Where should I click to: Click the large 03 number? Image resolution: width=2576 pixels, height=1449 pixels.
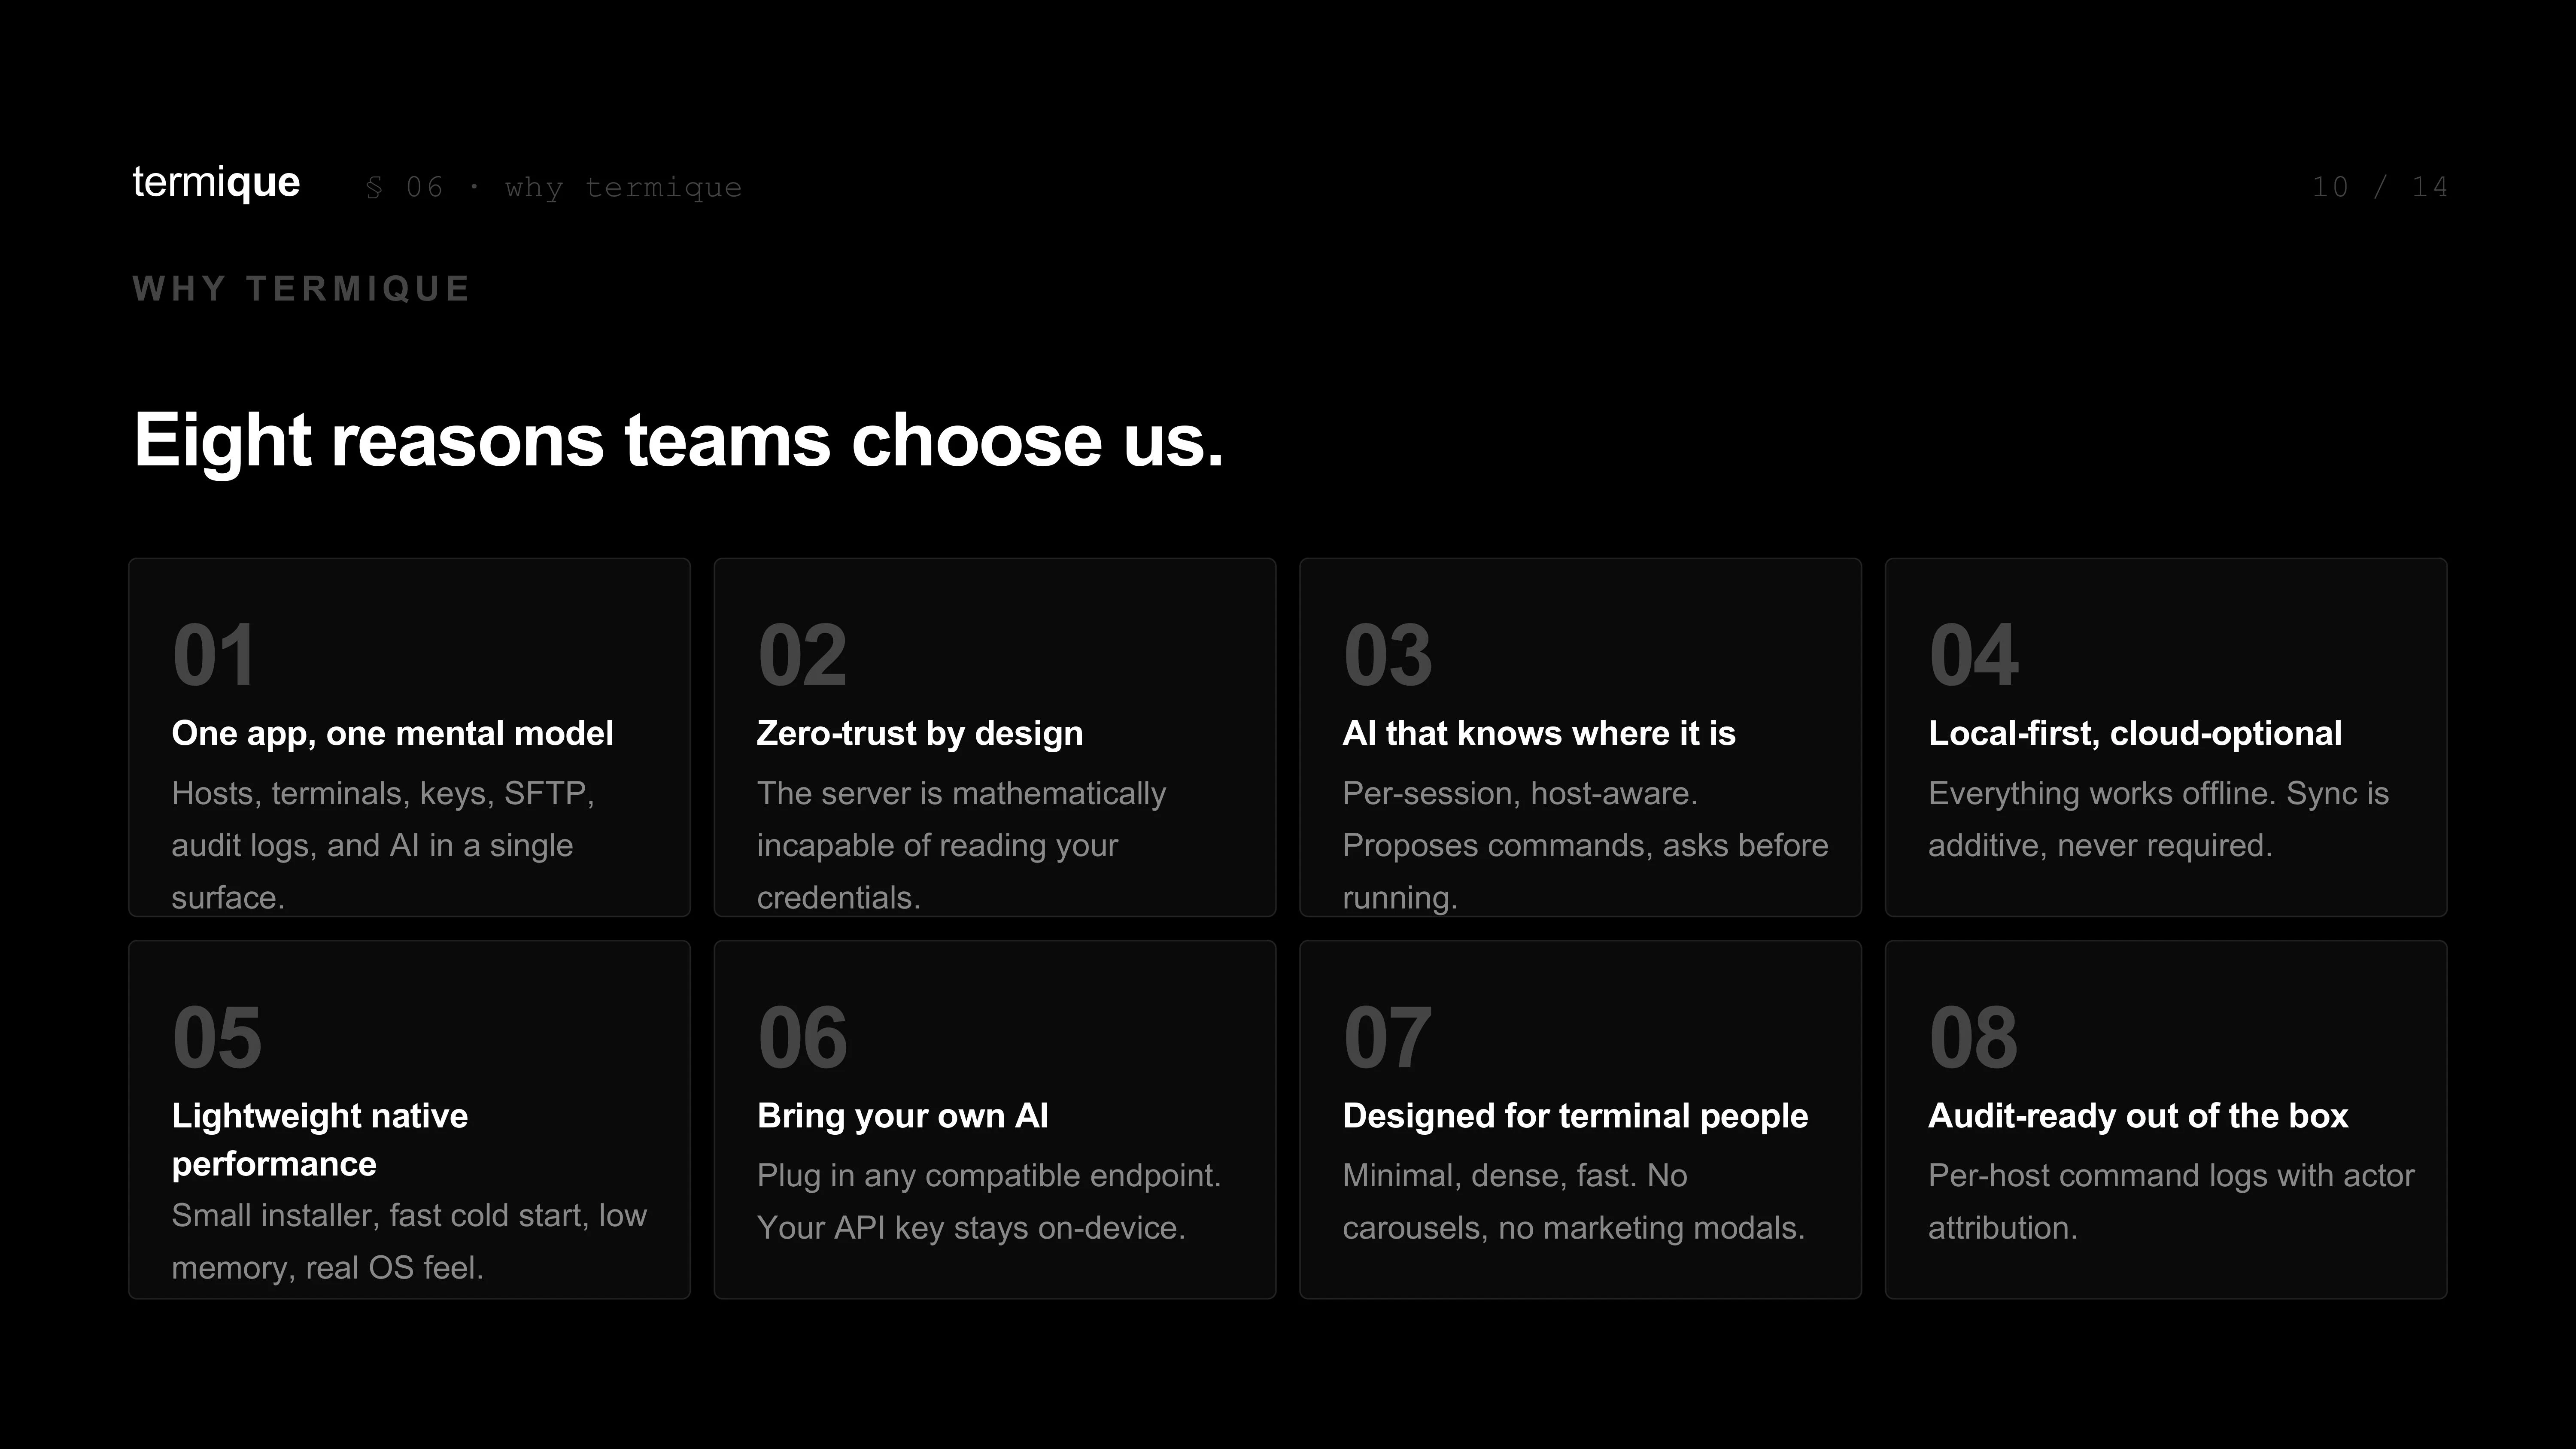pyautogui.click(x=1388, y=655)
